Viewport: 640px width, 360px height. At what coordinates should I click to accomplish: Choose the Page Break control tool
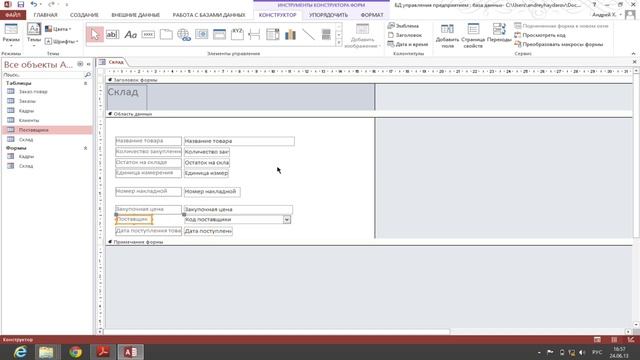click(x=255, y=35)
